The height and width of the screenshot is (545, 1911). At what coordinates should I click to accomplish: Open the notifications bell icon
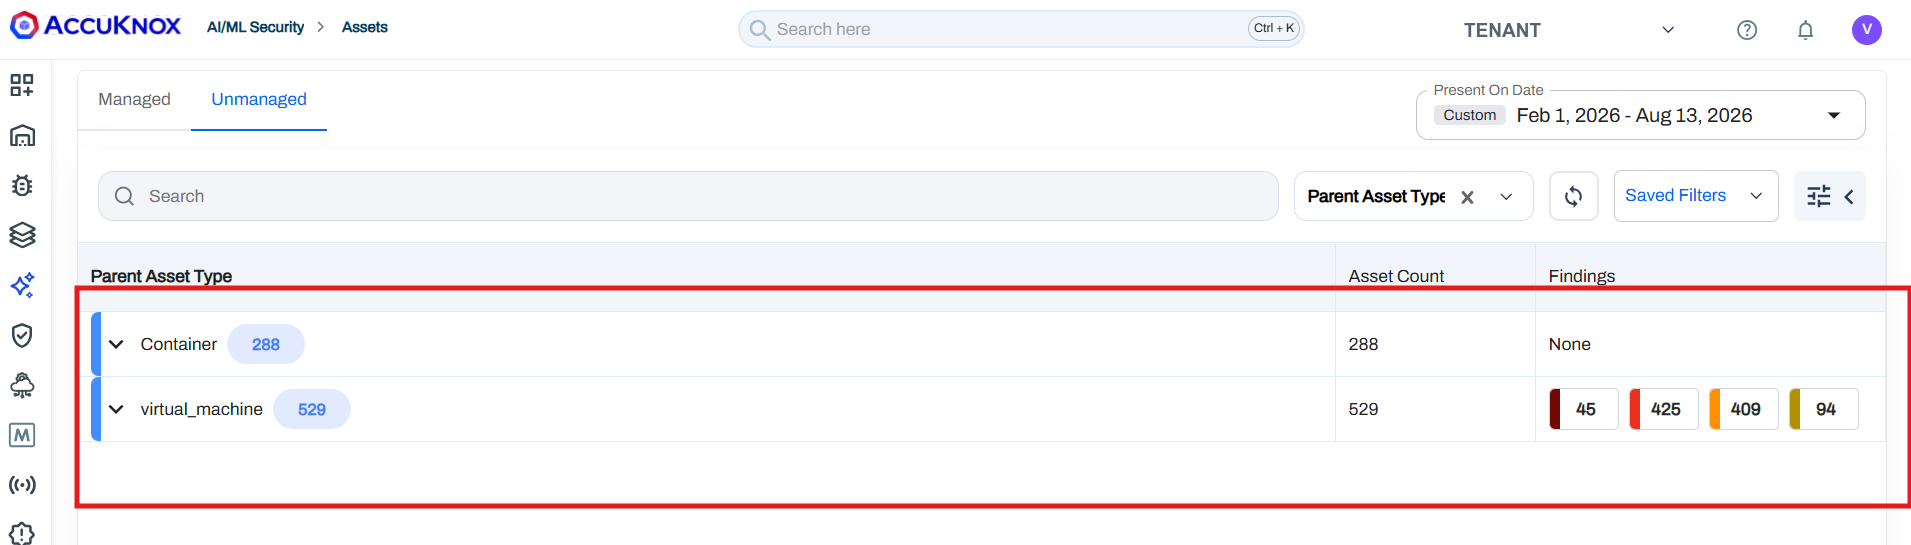[1805, 30]
